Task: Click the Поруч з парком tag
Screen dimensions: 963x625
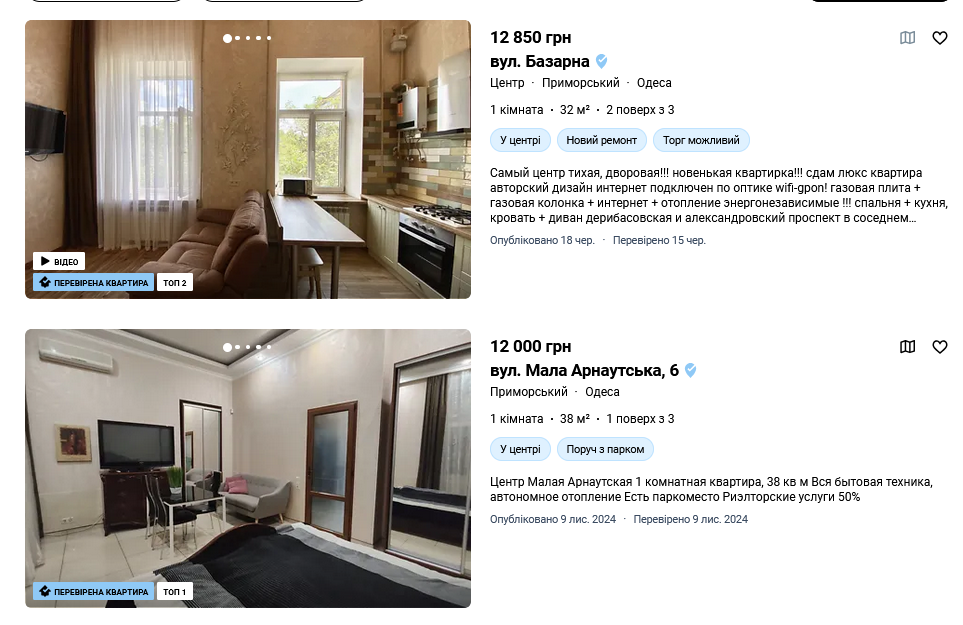Action: click(x=605, y=449)
